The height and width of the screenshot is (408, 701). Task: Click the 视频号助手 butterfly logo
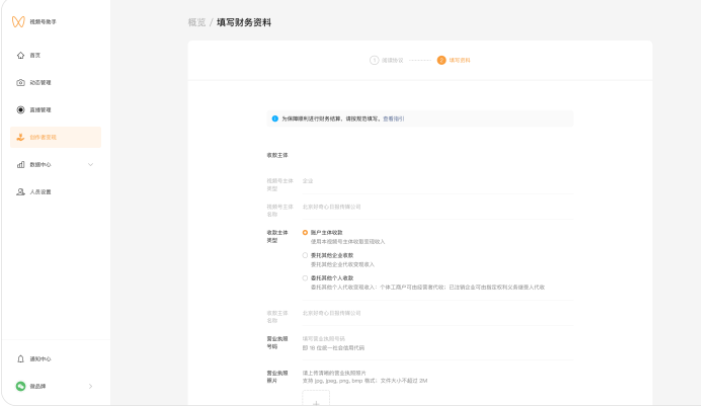pyautogui.click(x=18, y=21)
